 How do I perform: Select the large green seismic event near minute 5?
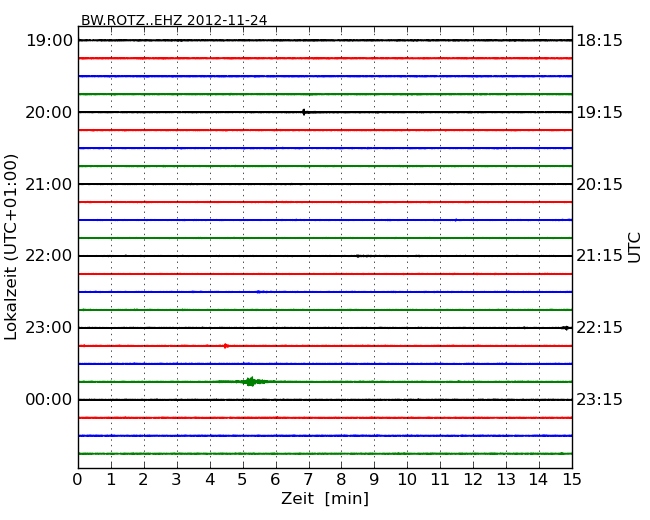(250, 381)
